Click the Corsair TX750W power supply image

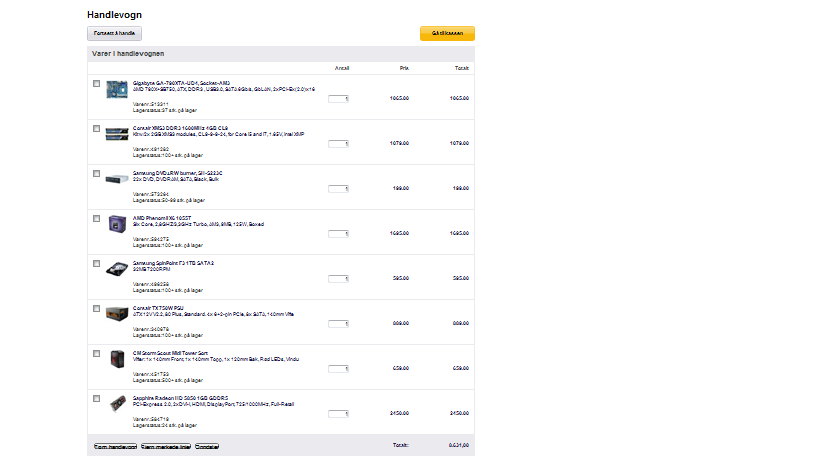(x=117, y=314)
